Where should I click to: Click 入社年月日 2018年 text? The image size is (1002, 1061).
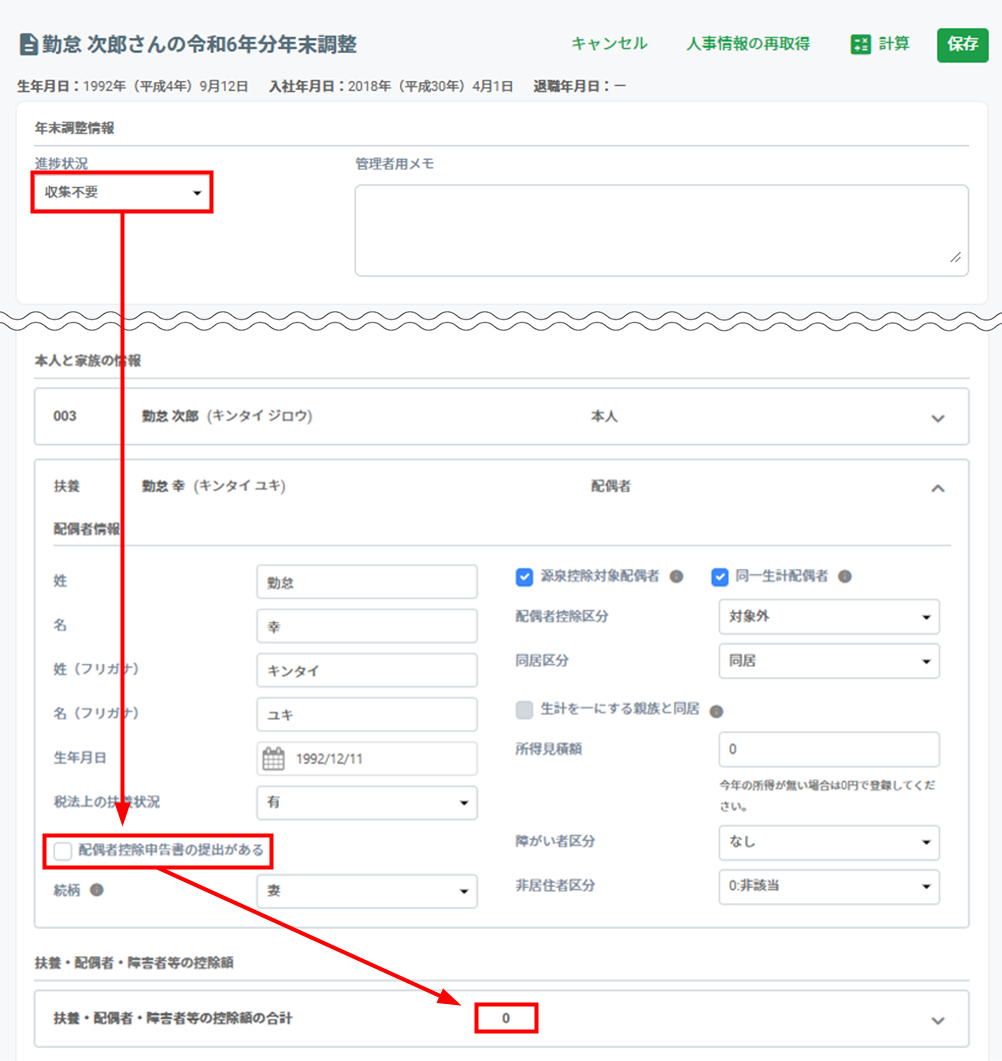click(390, 87)
